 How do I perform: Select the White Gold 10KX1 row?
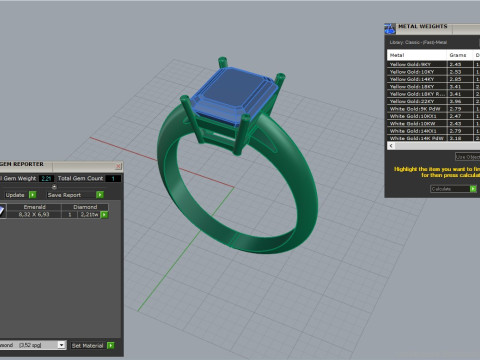pyautogui.click(x=433, y=116)
